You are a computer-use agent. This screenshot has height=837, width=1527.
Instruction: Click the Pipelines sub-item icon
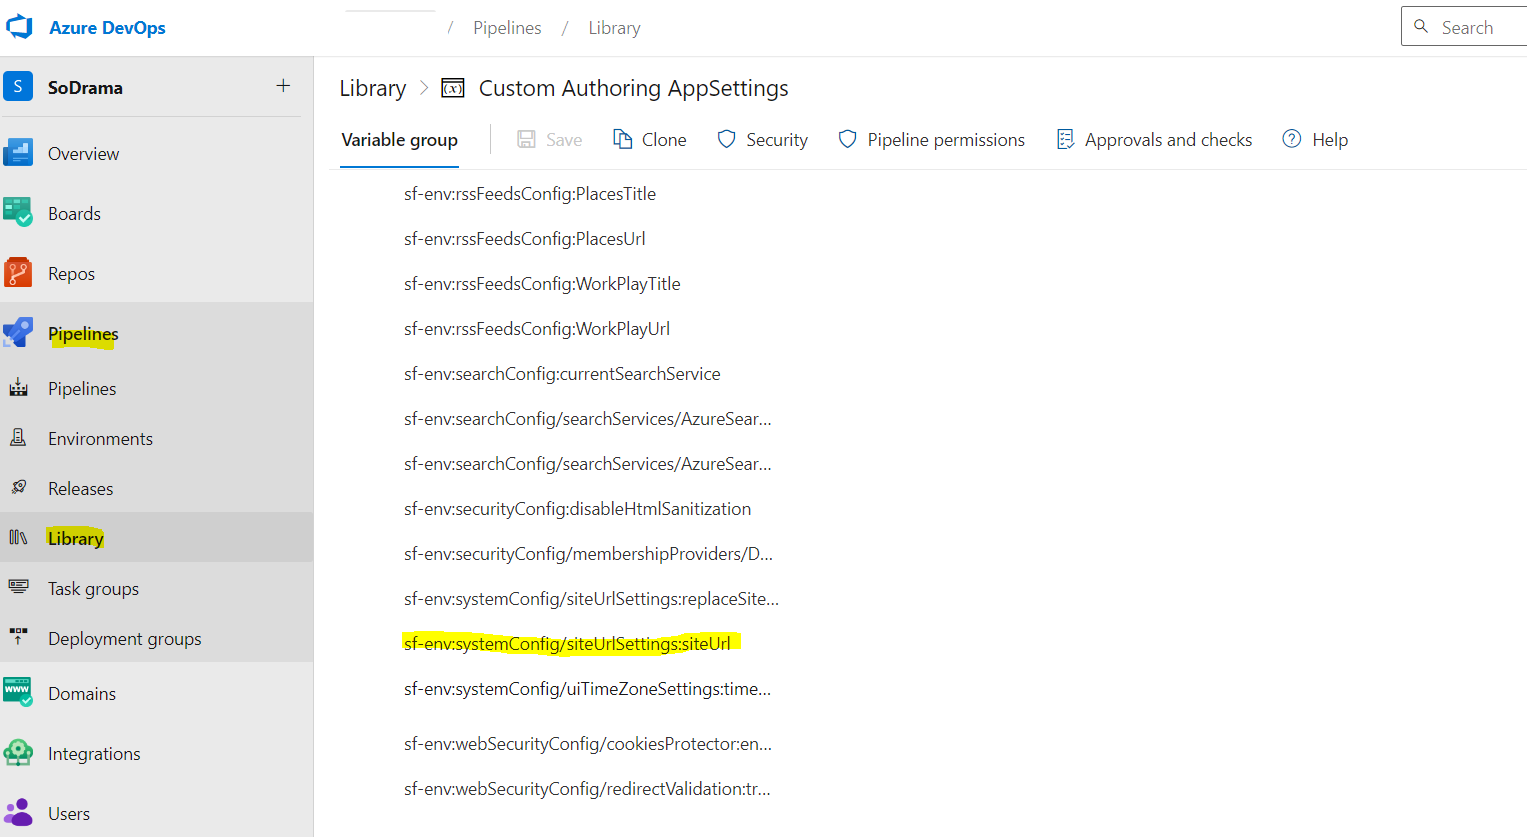point(18,388)
